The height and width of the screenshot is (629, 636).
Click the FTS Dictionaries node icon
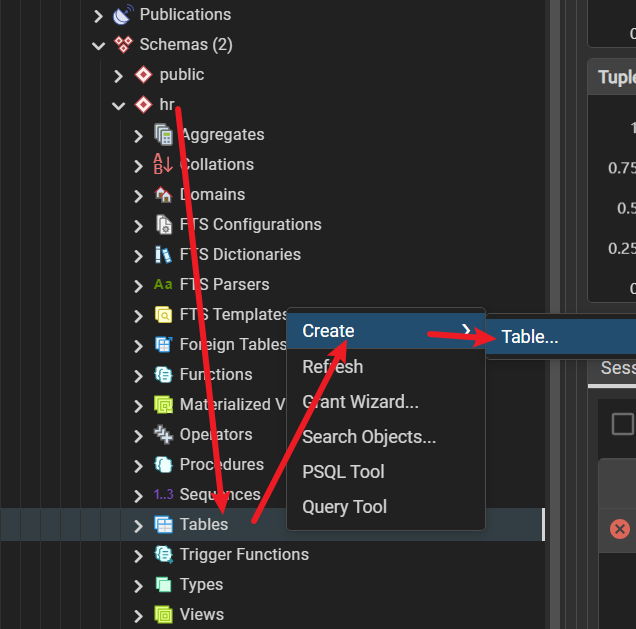163,255
